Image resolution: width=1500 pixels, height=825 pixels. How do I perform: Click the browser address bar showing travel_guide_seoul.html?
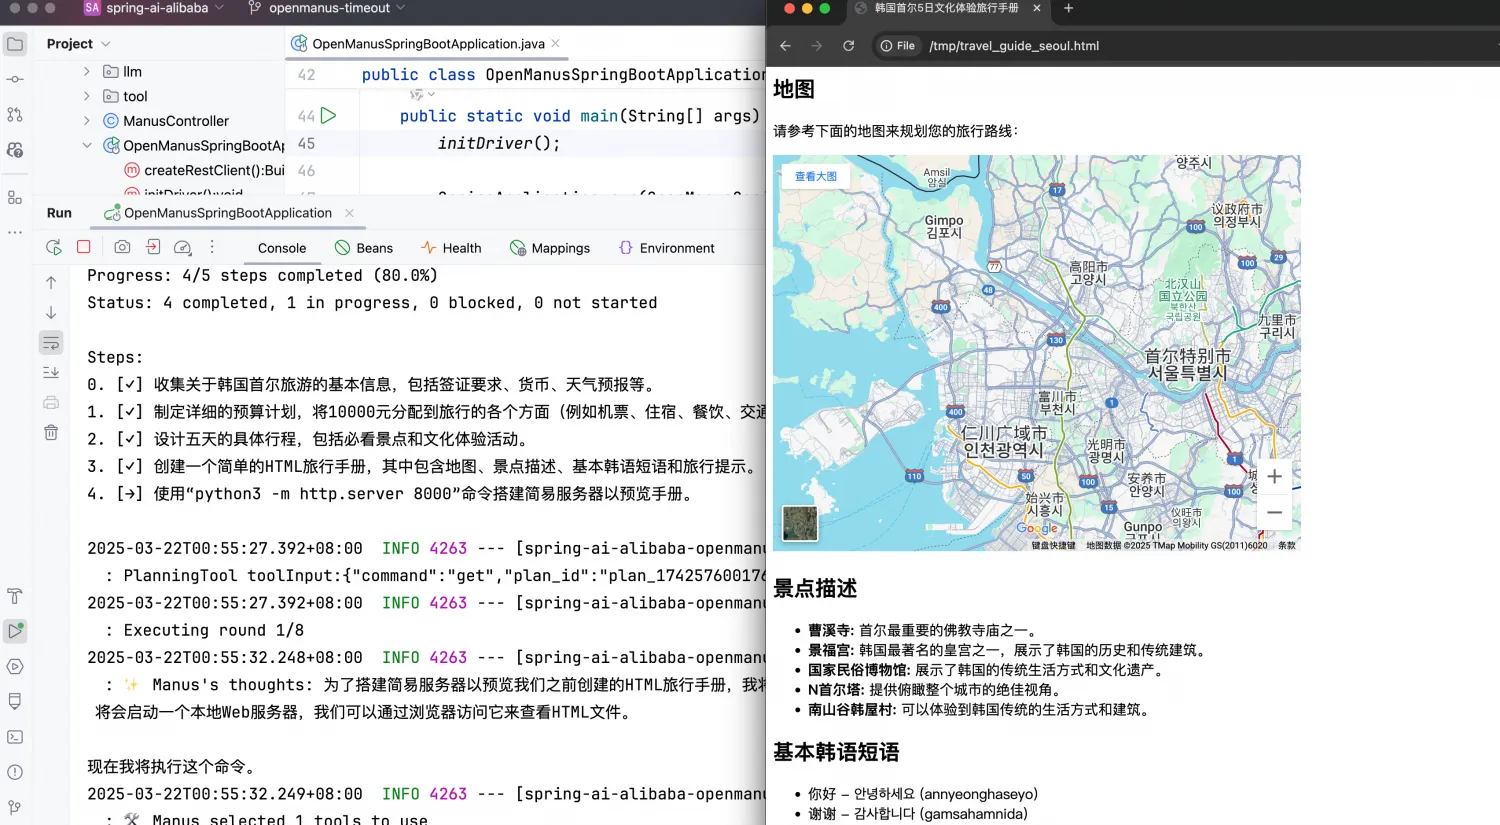1014,46
